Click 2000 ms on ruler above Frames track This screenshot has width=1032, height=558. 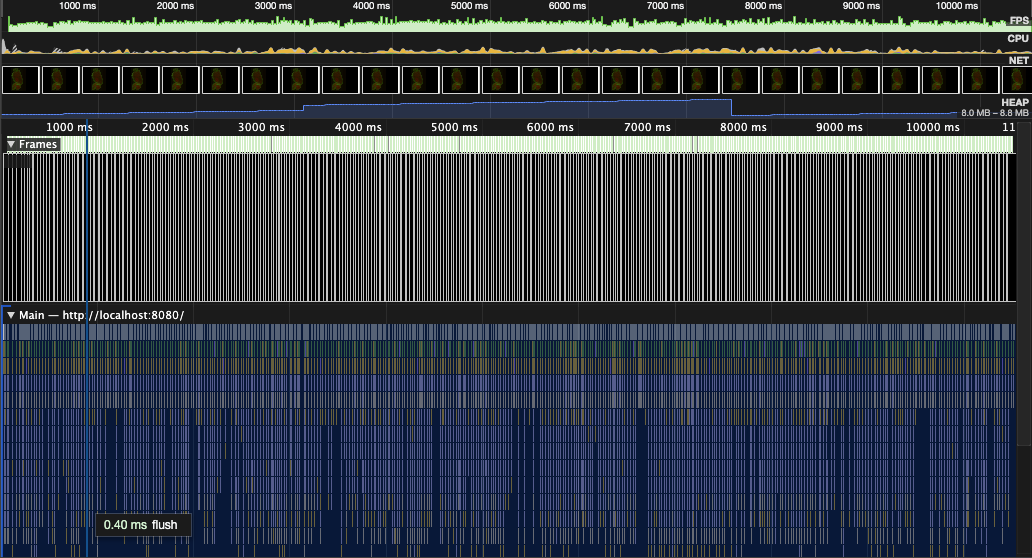[165, 127]
